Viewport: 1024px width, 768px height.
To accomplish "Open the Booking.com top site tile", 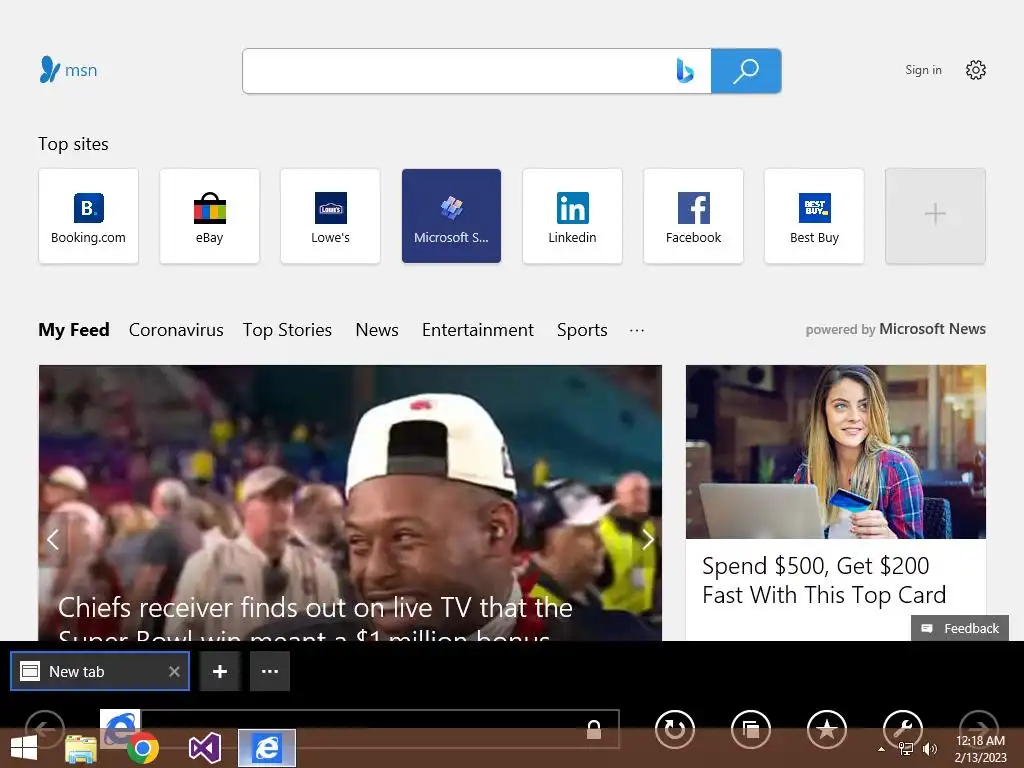I will pyautogui.click(x=88, y=216).
